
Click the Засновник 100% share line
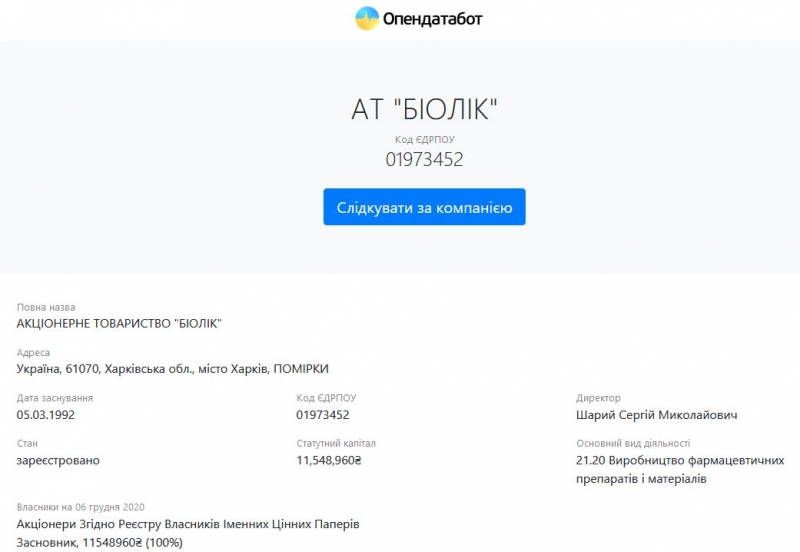(x=100, y=542)
